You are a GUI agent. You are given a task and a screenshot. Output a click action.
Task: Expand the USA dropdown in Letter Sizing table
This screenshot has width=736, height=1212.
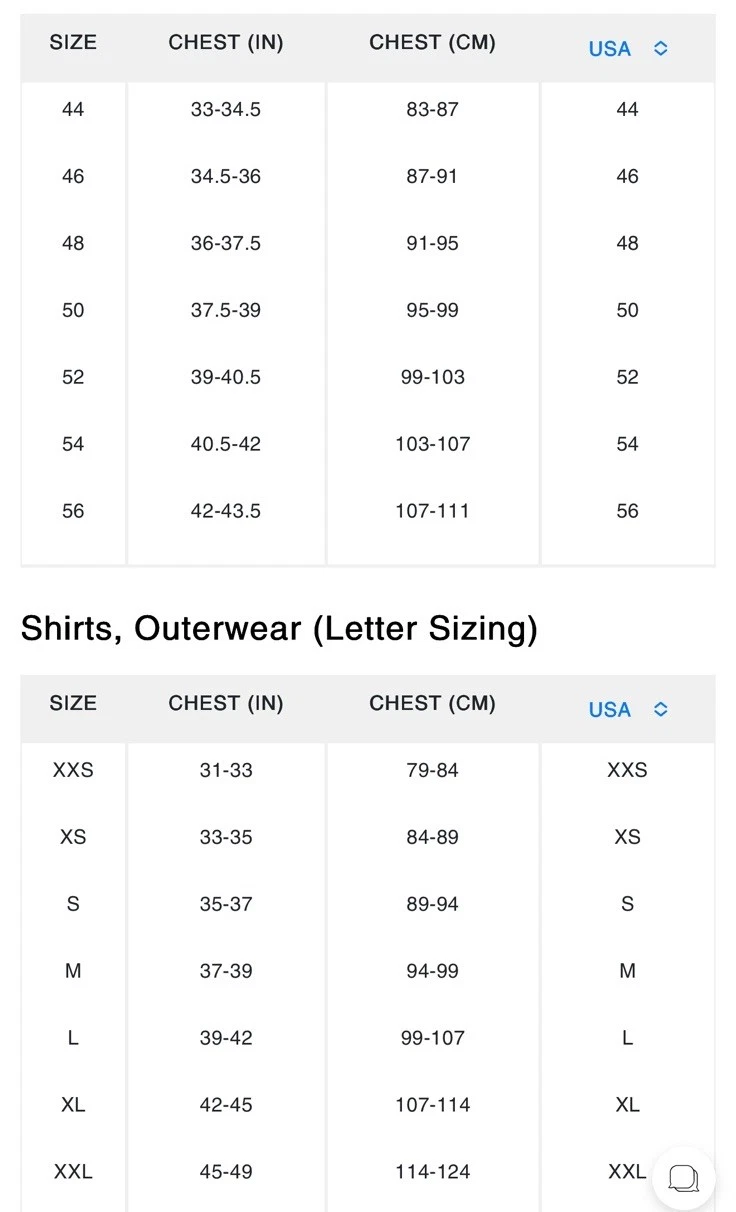[628, 710]
